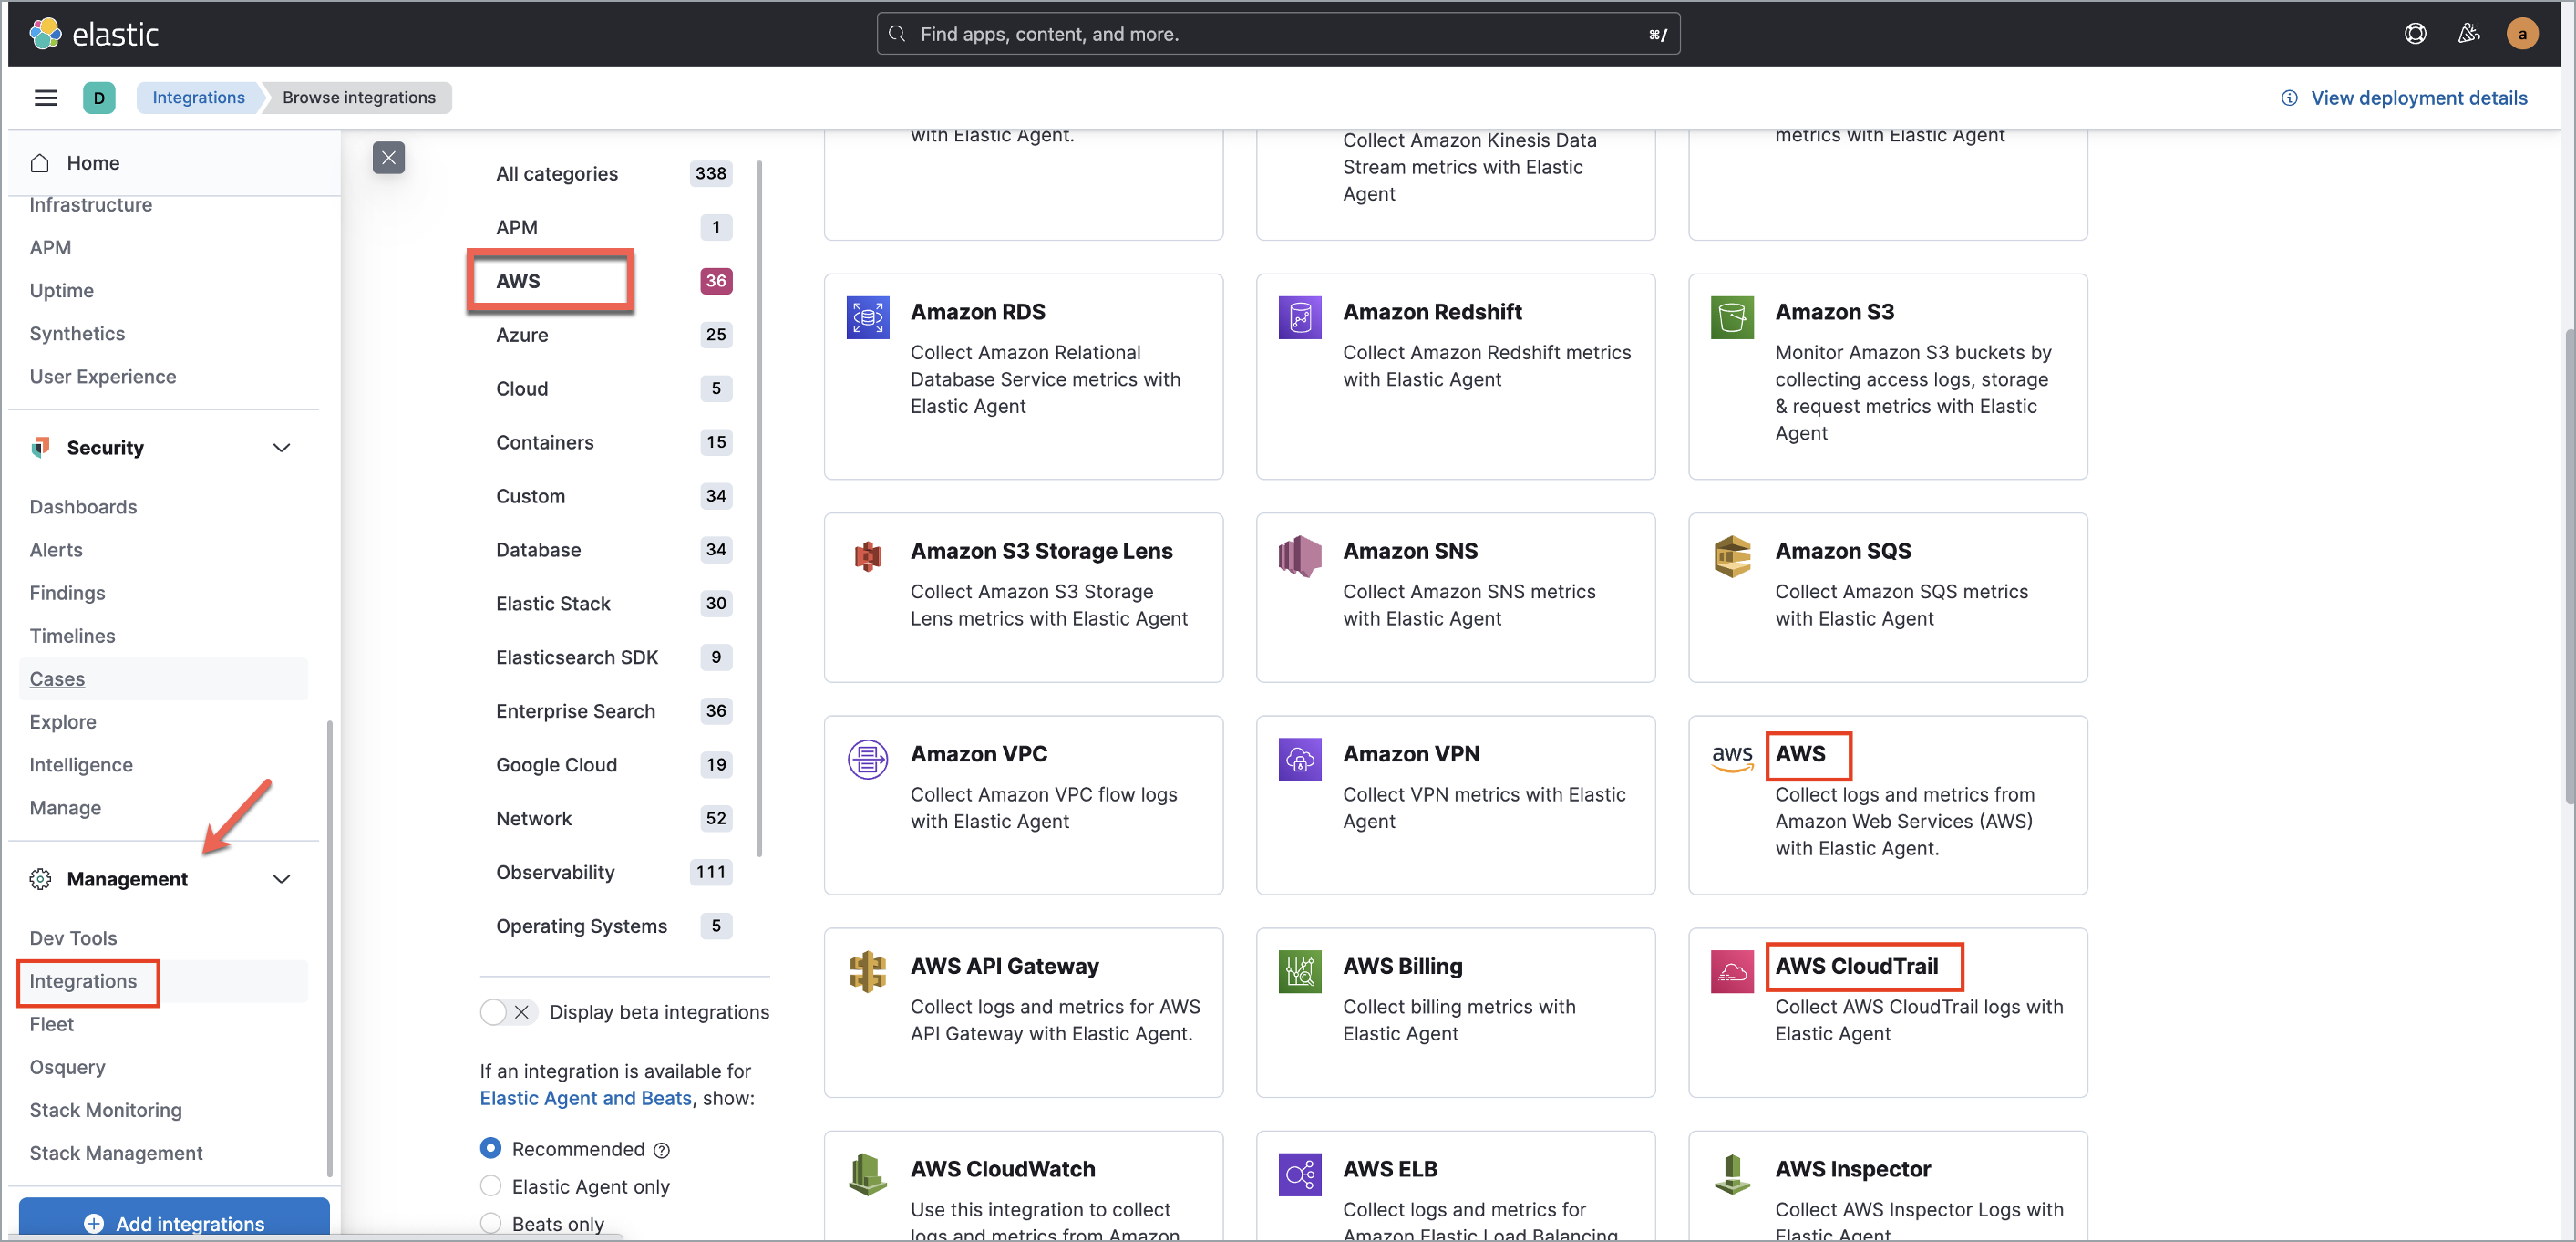Open the hamburger navigation menu
This screenshot has height=1242, width=2576.
tap(45, 97)
